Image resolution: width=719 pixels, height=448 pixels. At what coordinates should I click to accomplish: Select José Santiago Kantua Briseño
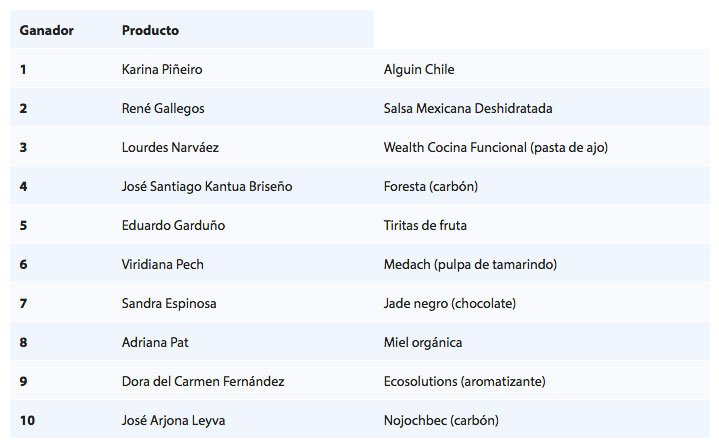click(207, 186)
